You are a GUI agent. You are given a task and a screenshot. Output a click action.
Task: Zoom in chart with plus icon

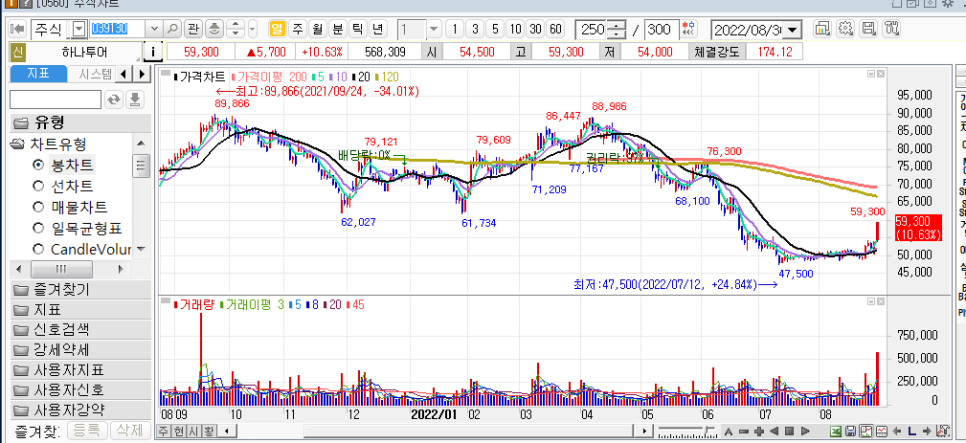(x=759, y=431)
